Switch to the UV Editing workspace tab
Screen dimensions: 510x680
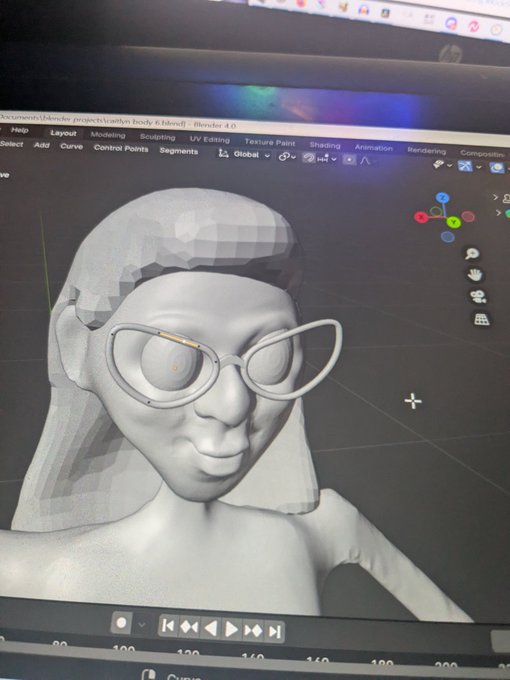210,139
